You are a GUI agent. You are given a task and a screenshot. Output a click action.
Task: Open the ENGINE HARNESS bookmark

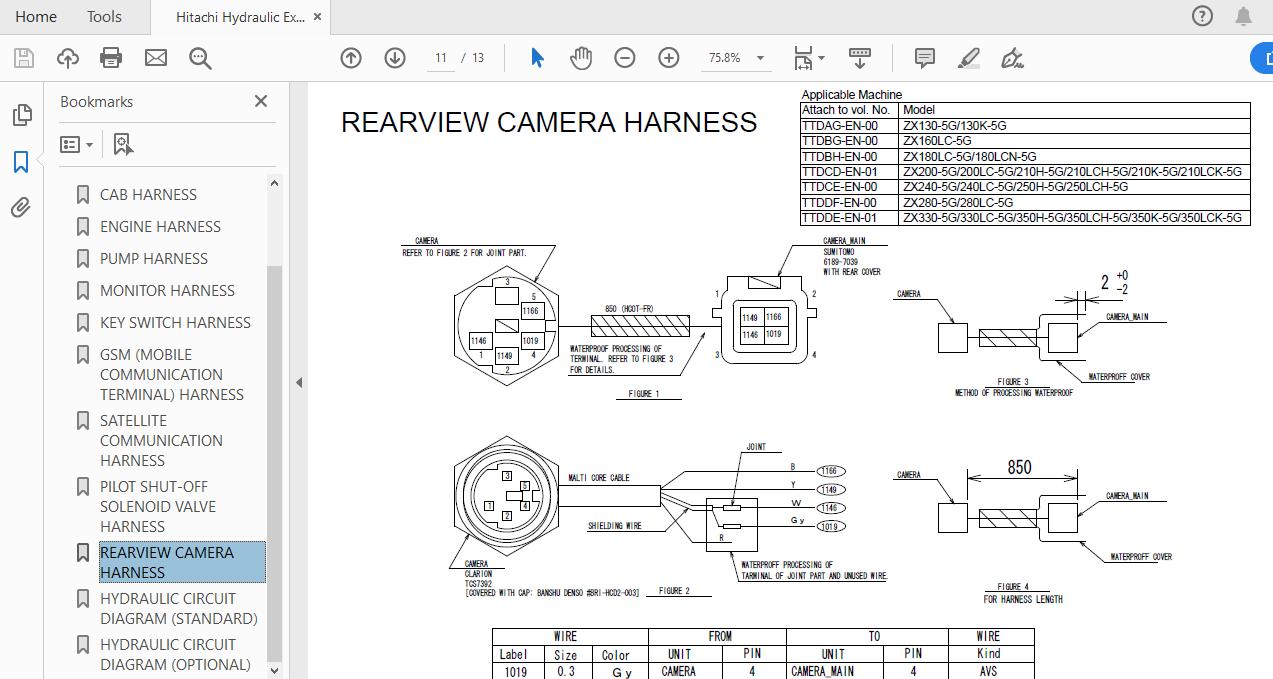(160, 226)
